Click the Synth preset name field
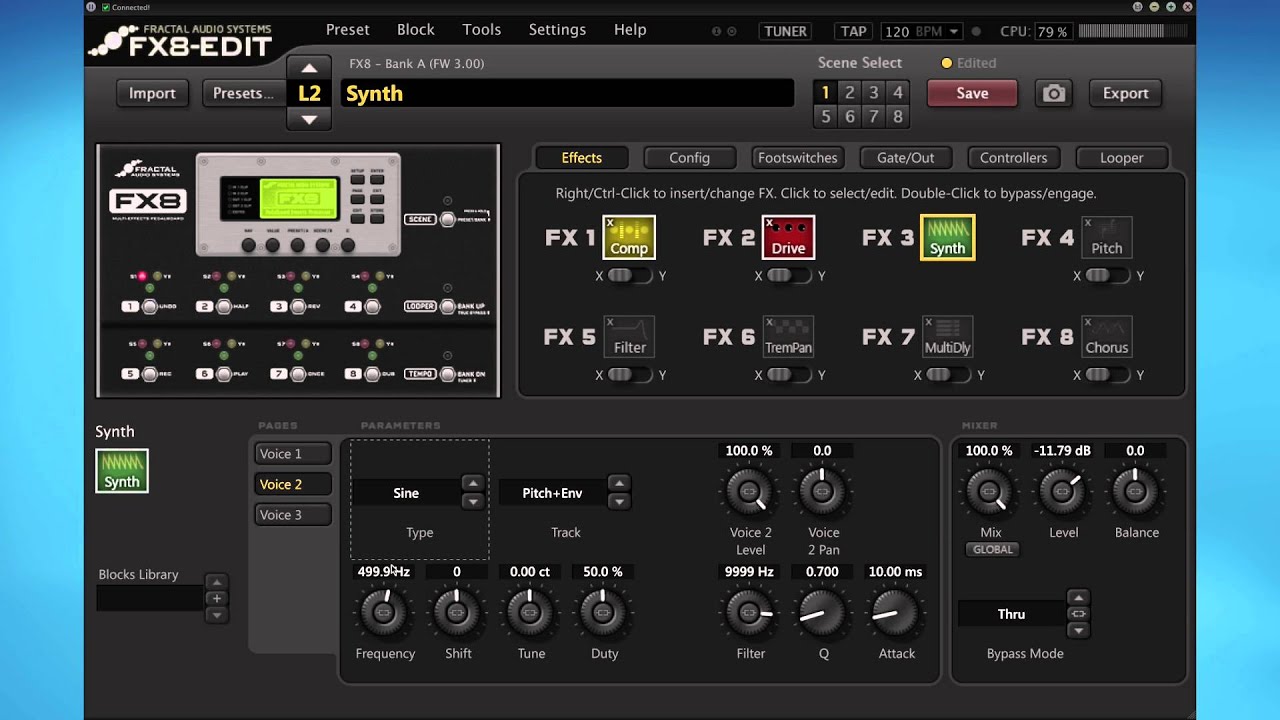Screen dimensions: 1280x720 pos(567,93)
